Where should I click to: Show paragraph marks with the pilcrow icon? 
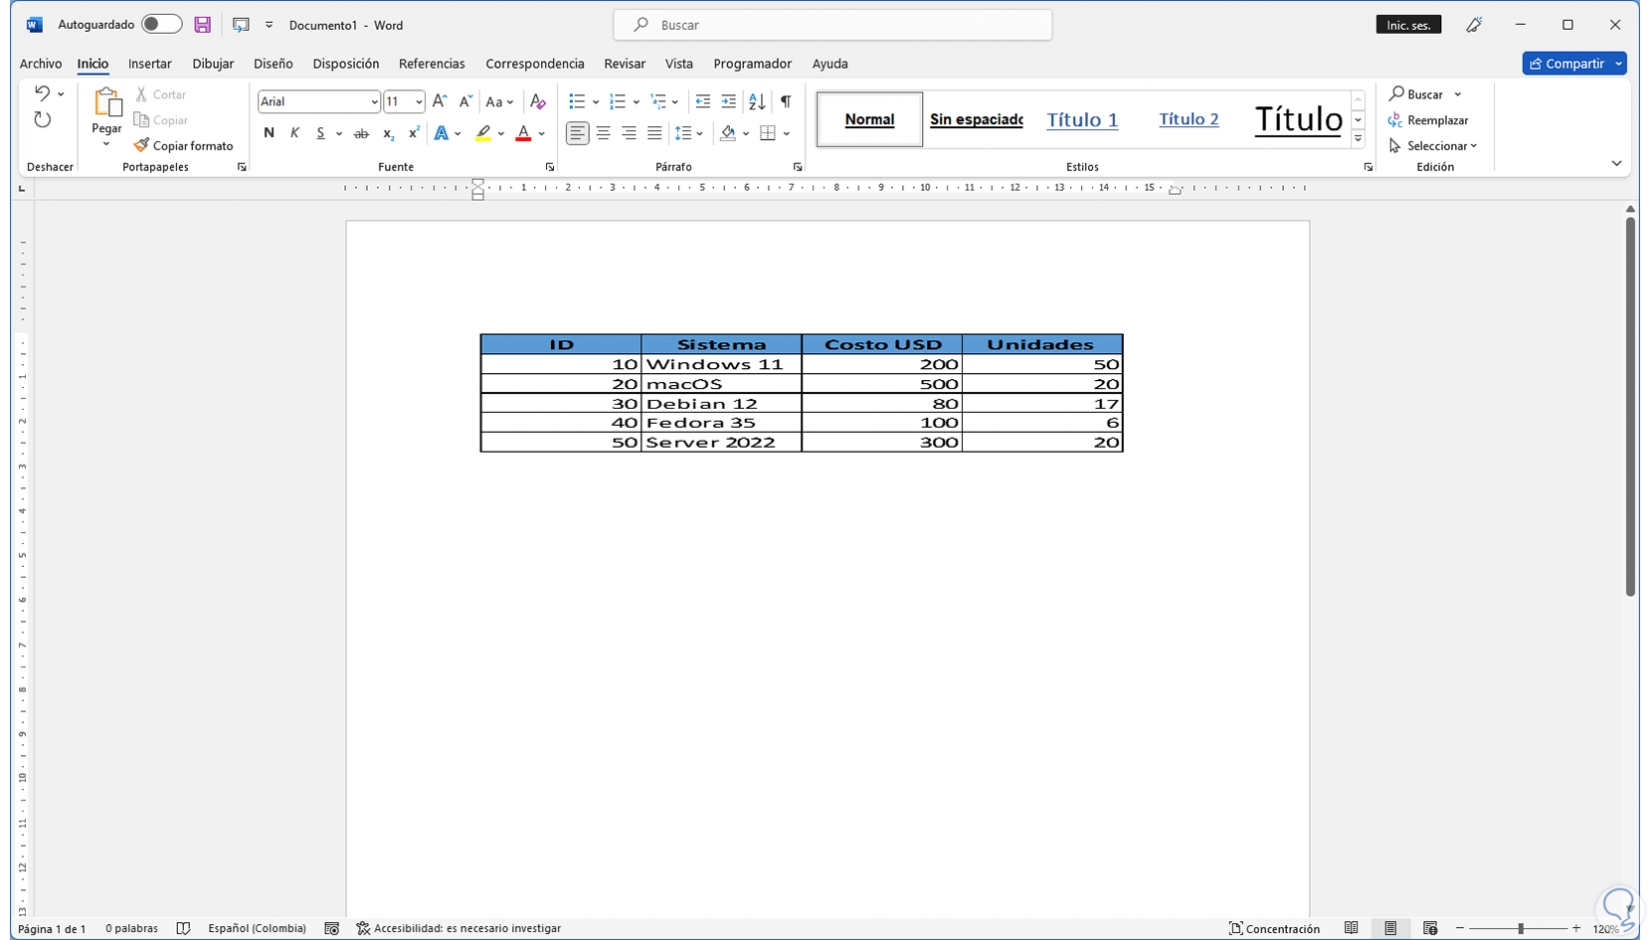tap(786, 101)
